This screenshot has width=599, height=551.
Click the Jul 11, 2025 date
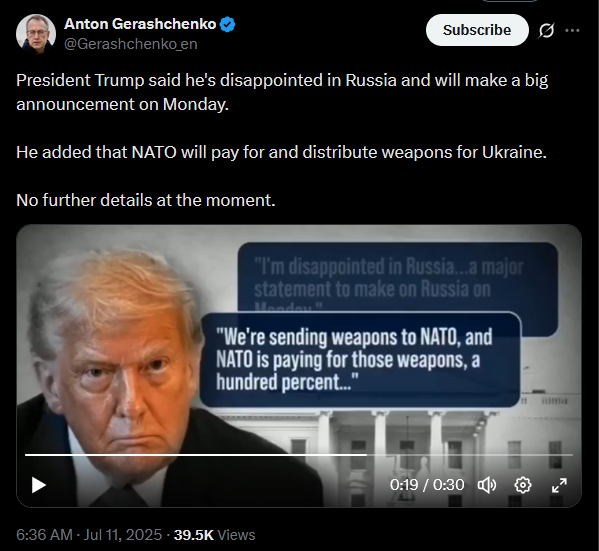click(x=123, y=535)
